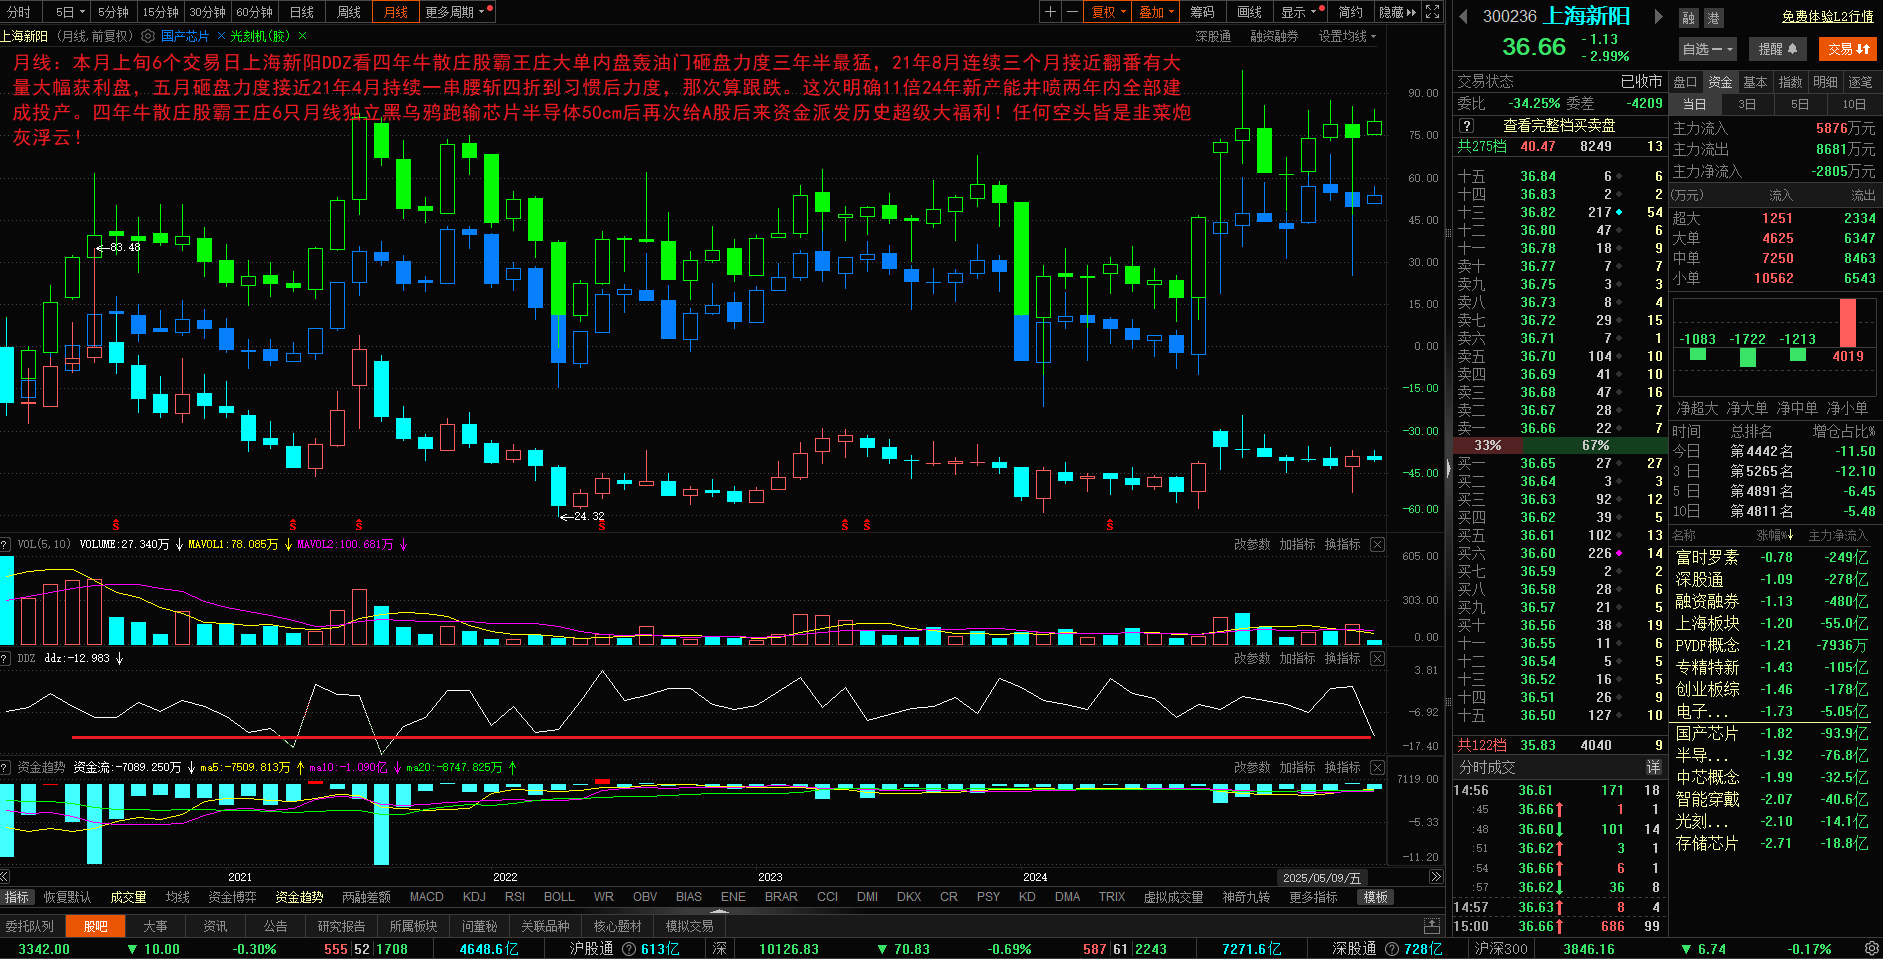The image size is (1883, 959).
Task: Jump timeline to the earliest data
Action: pos(6,877)
